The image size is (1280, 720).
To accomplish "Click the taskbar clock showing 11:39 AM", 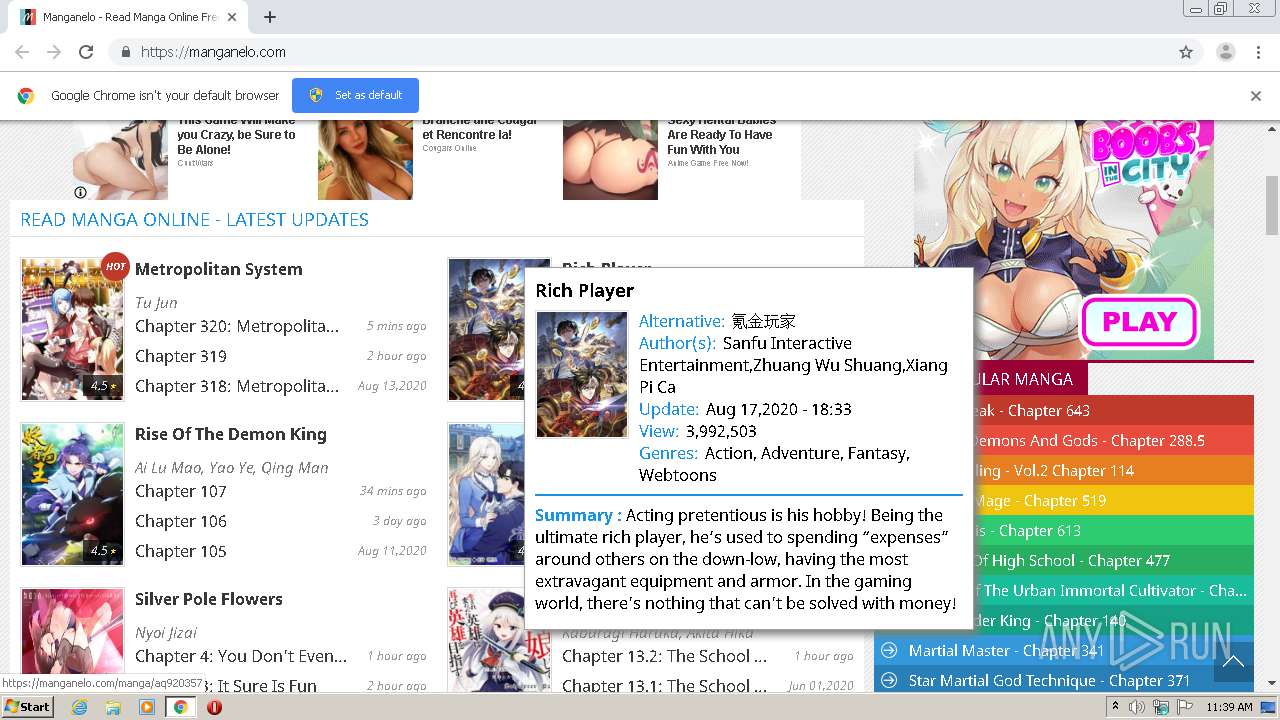I will coord(1228,707).
